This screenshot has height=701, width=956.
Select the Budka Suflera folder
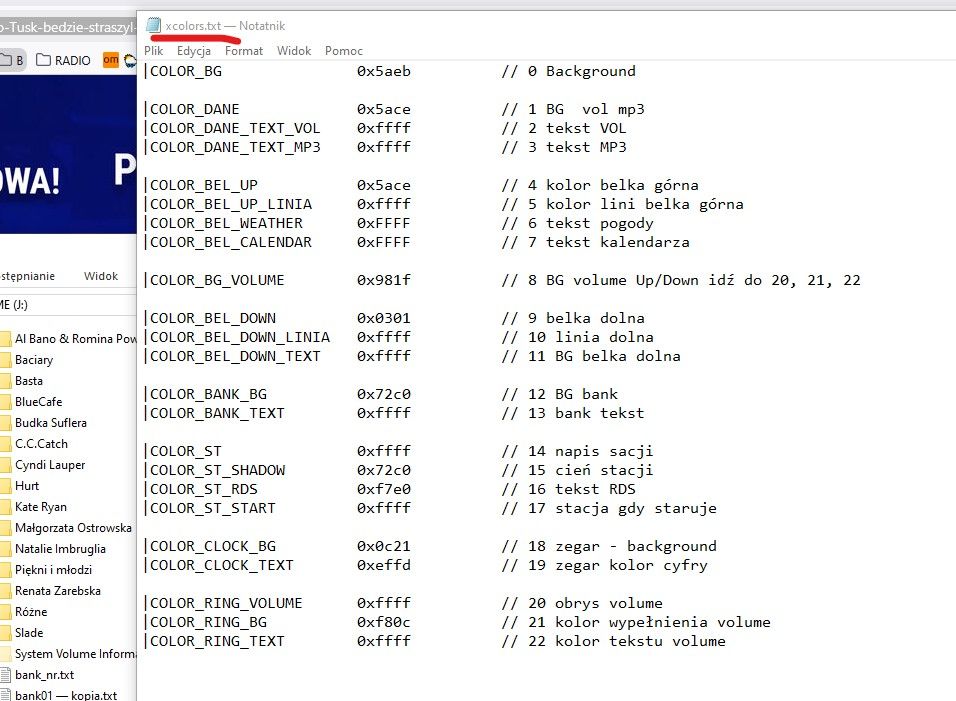pos(51,422)
